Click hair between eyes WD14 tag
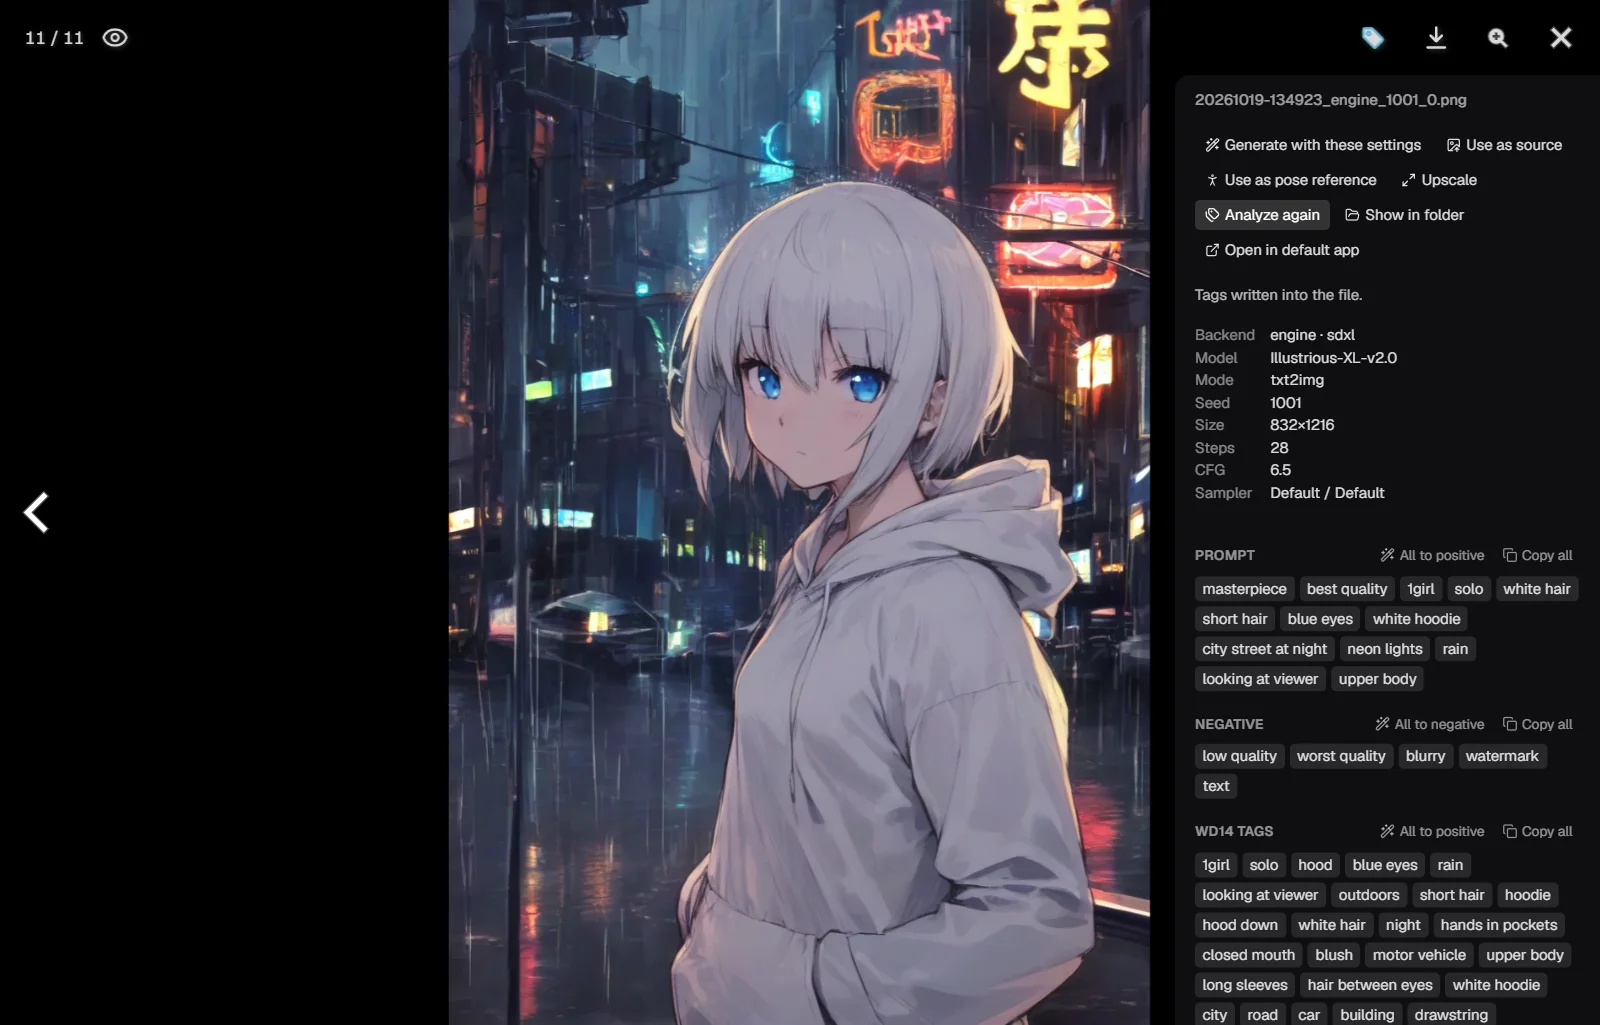The height and width of the screenshot is (1025, 1600). (x=1370, y=985)
